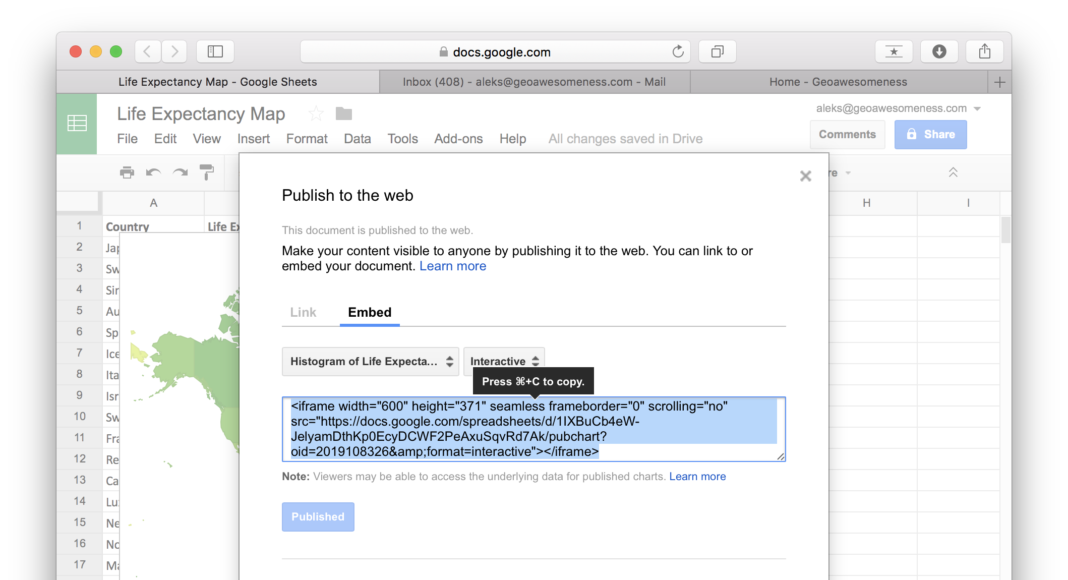Open the Sheets home icon
1068x580 pixels.
[76, 123]
